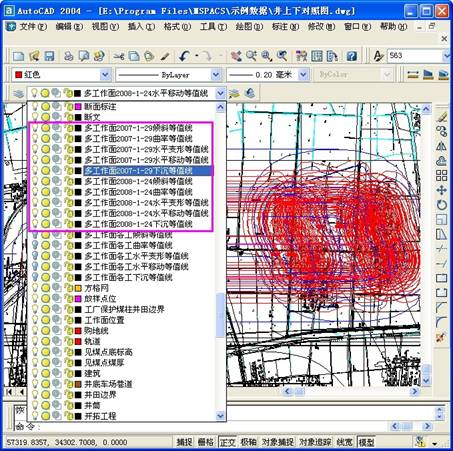Open the 视图 menu
This screenshot has width=453, height=451.
(105, 27)
